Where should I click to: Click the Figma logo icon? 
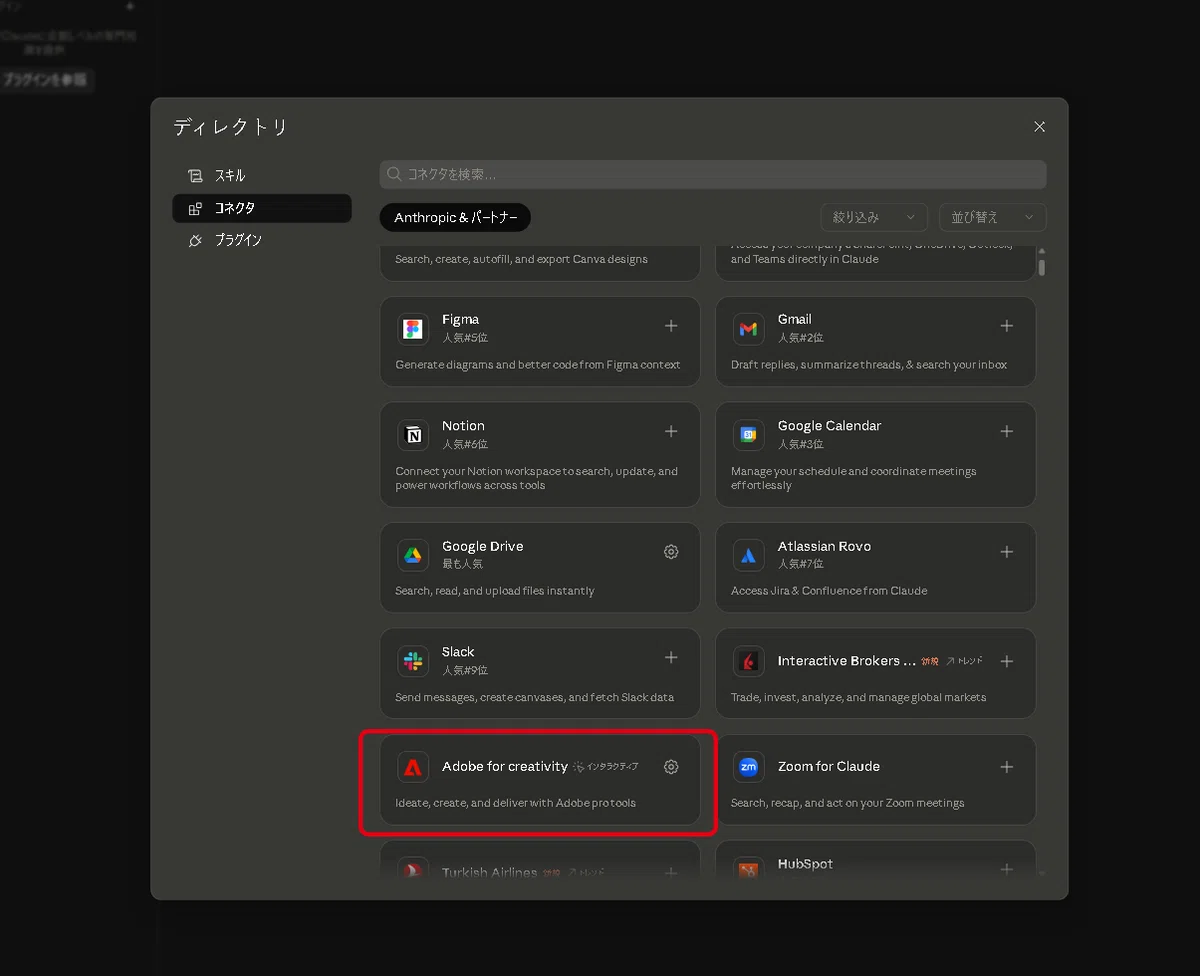(413, 329)
